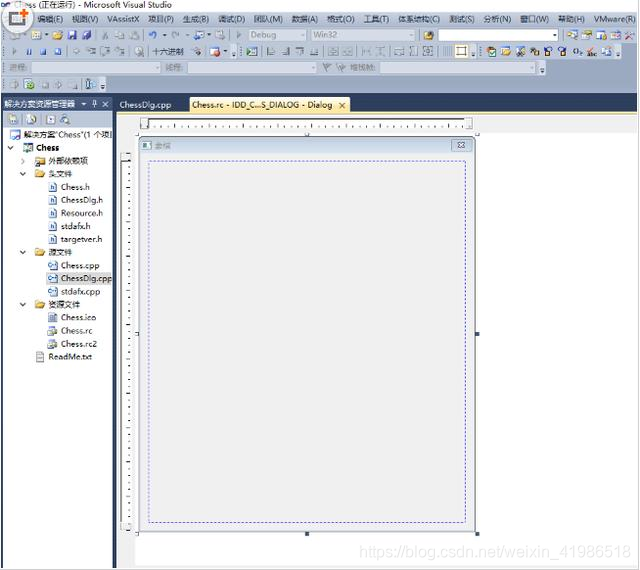This screenshot has height=570, width=640.
Task: Collapse the 头文件 folder
Action: (23, 174)
